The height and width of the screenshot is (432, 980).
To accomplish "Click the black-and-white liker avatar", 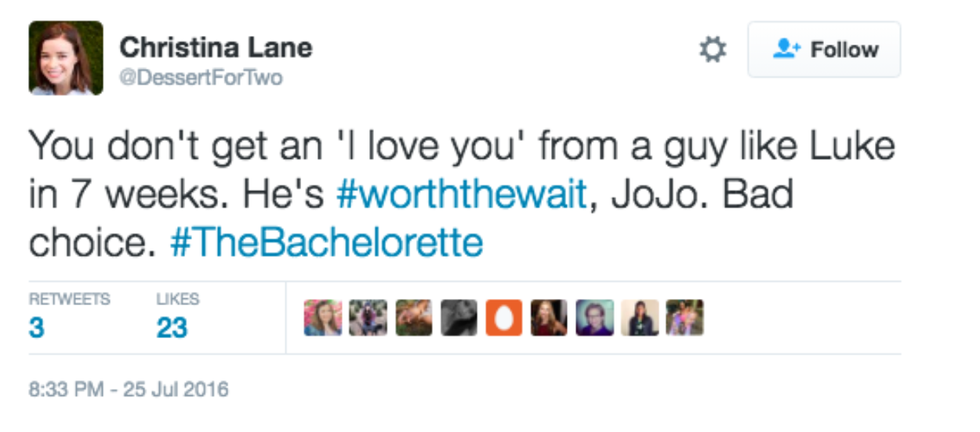I will [459, 318].
